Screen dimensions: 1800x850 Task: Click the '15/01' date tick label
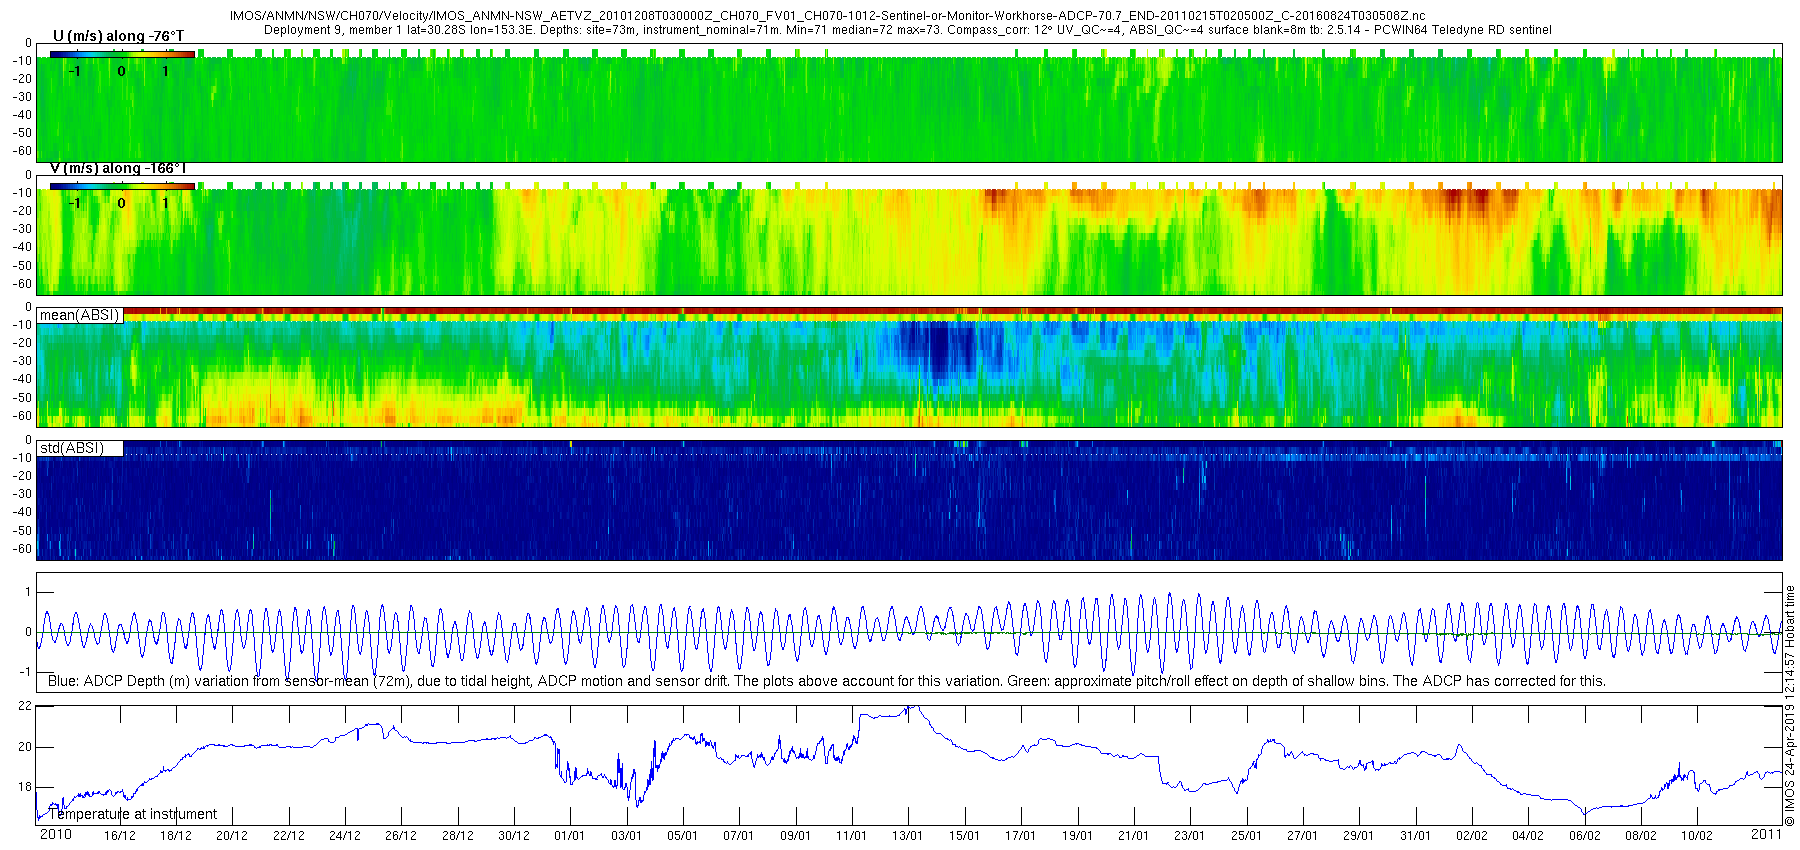coord(965,836)
